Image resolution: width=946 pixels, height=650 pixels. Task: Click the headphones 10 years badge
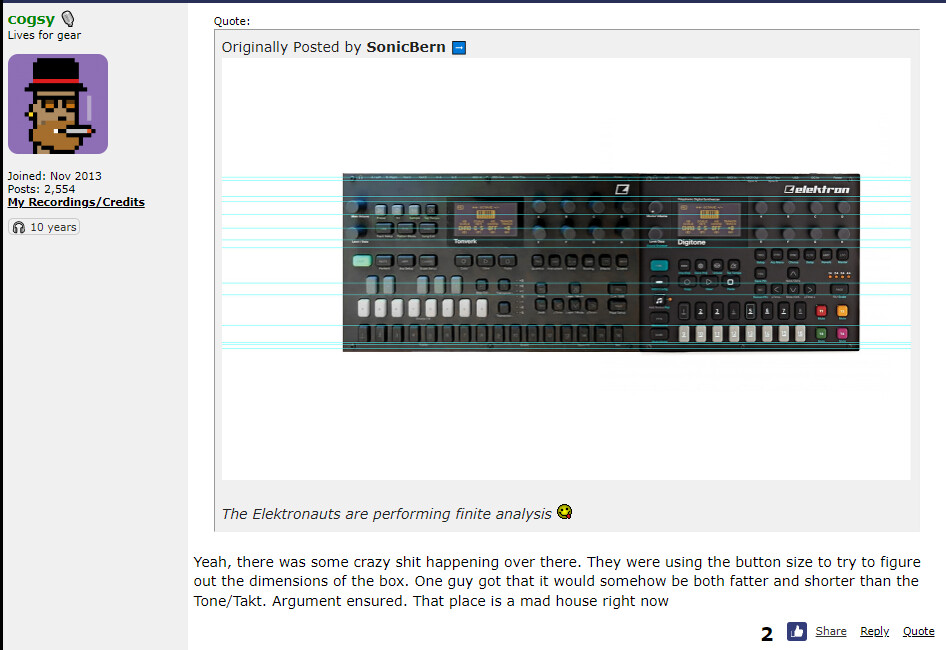[44, 227]
